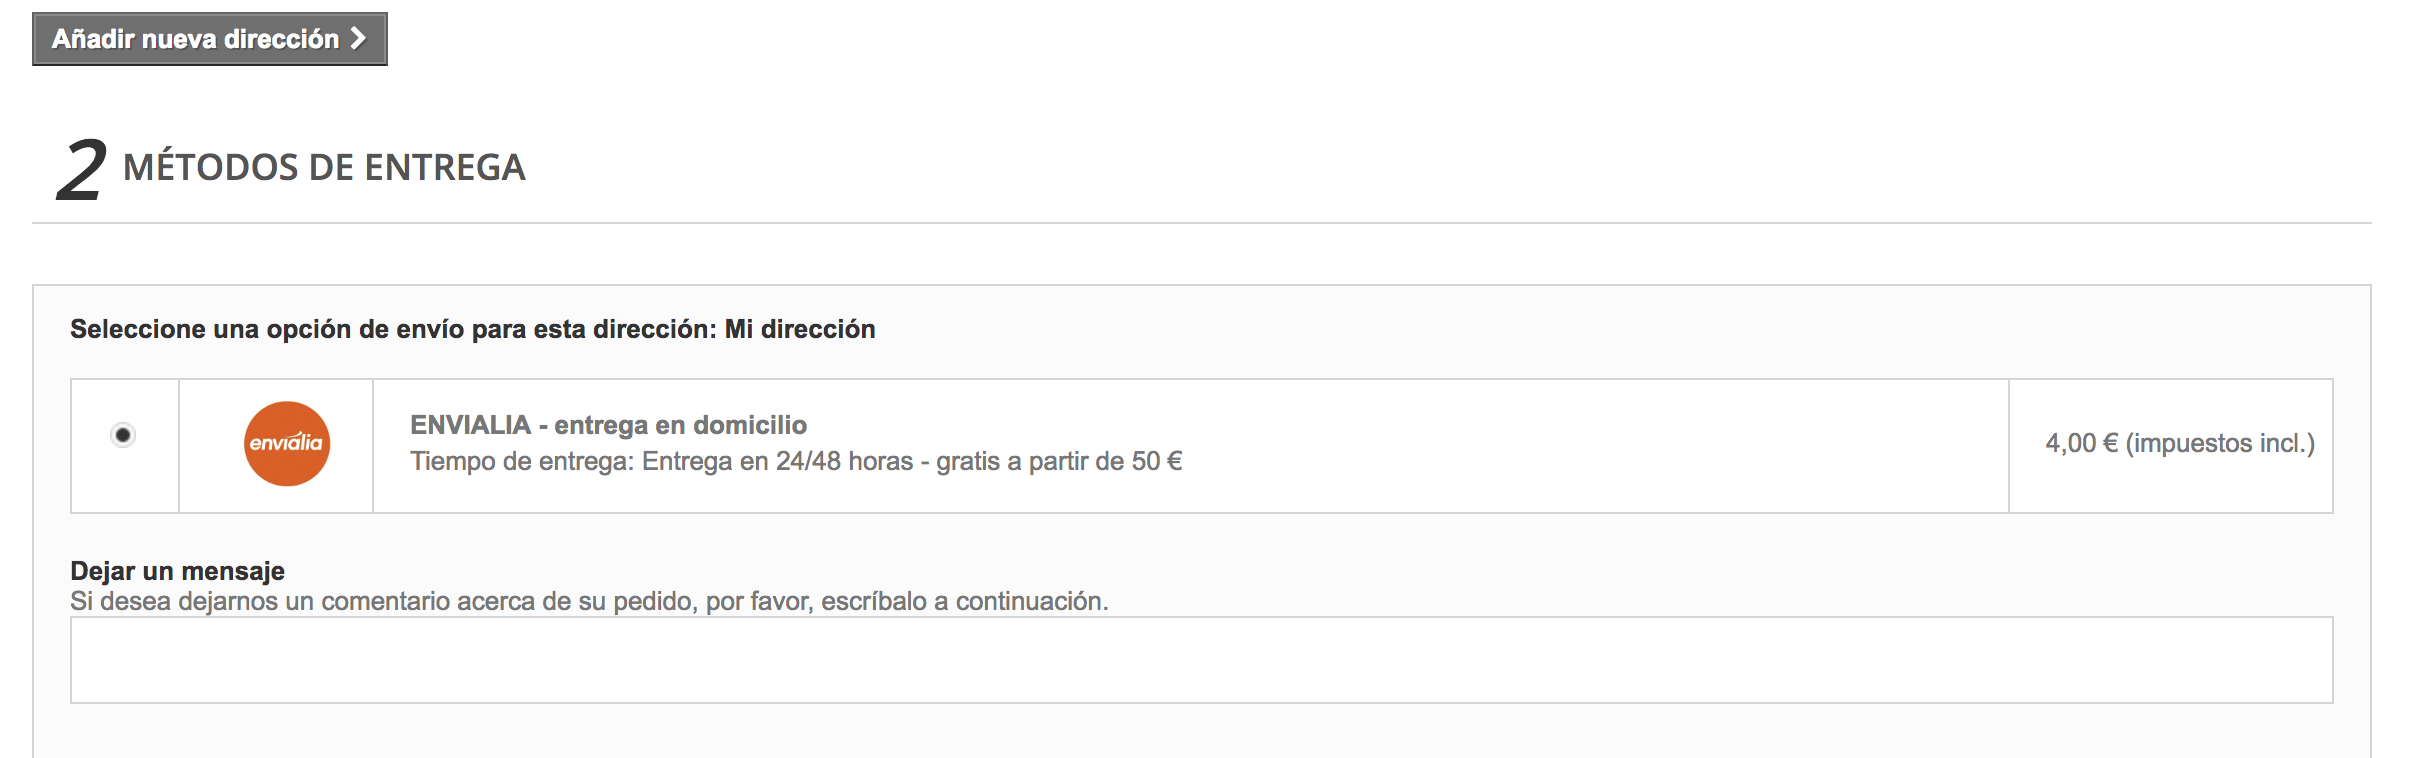Click the gratis a partir de 50 € text
Image resolution: width=2428 pixels, height=758 pixels.
(1058, 462)
